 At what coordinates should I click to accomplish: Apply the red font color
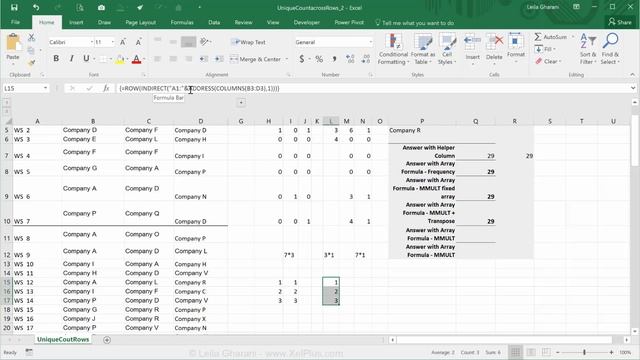[x=136, y=59]
